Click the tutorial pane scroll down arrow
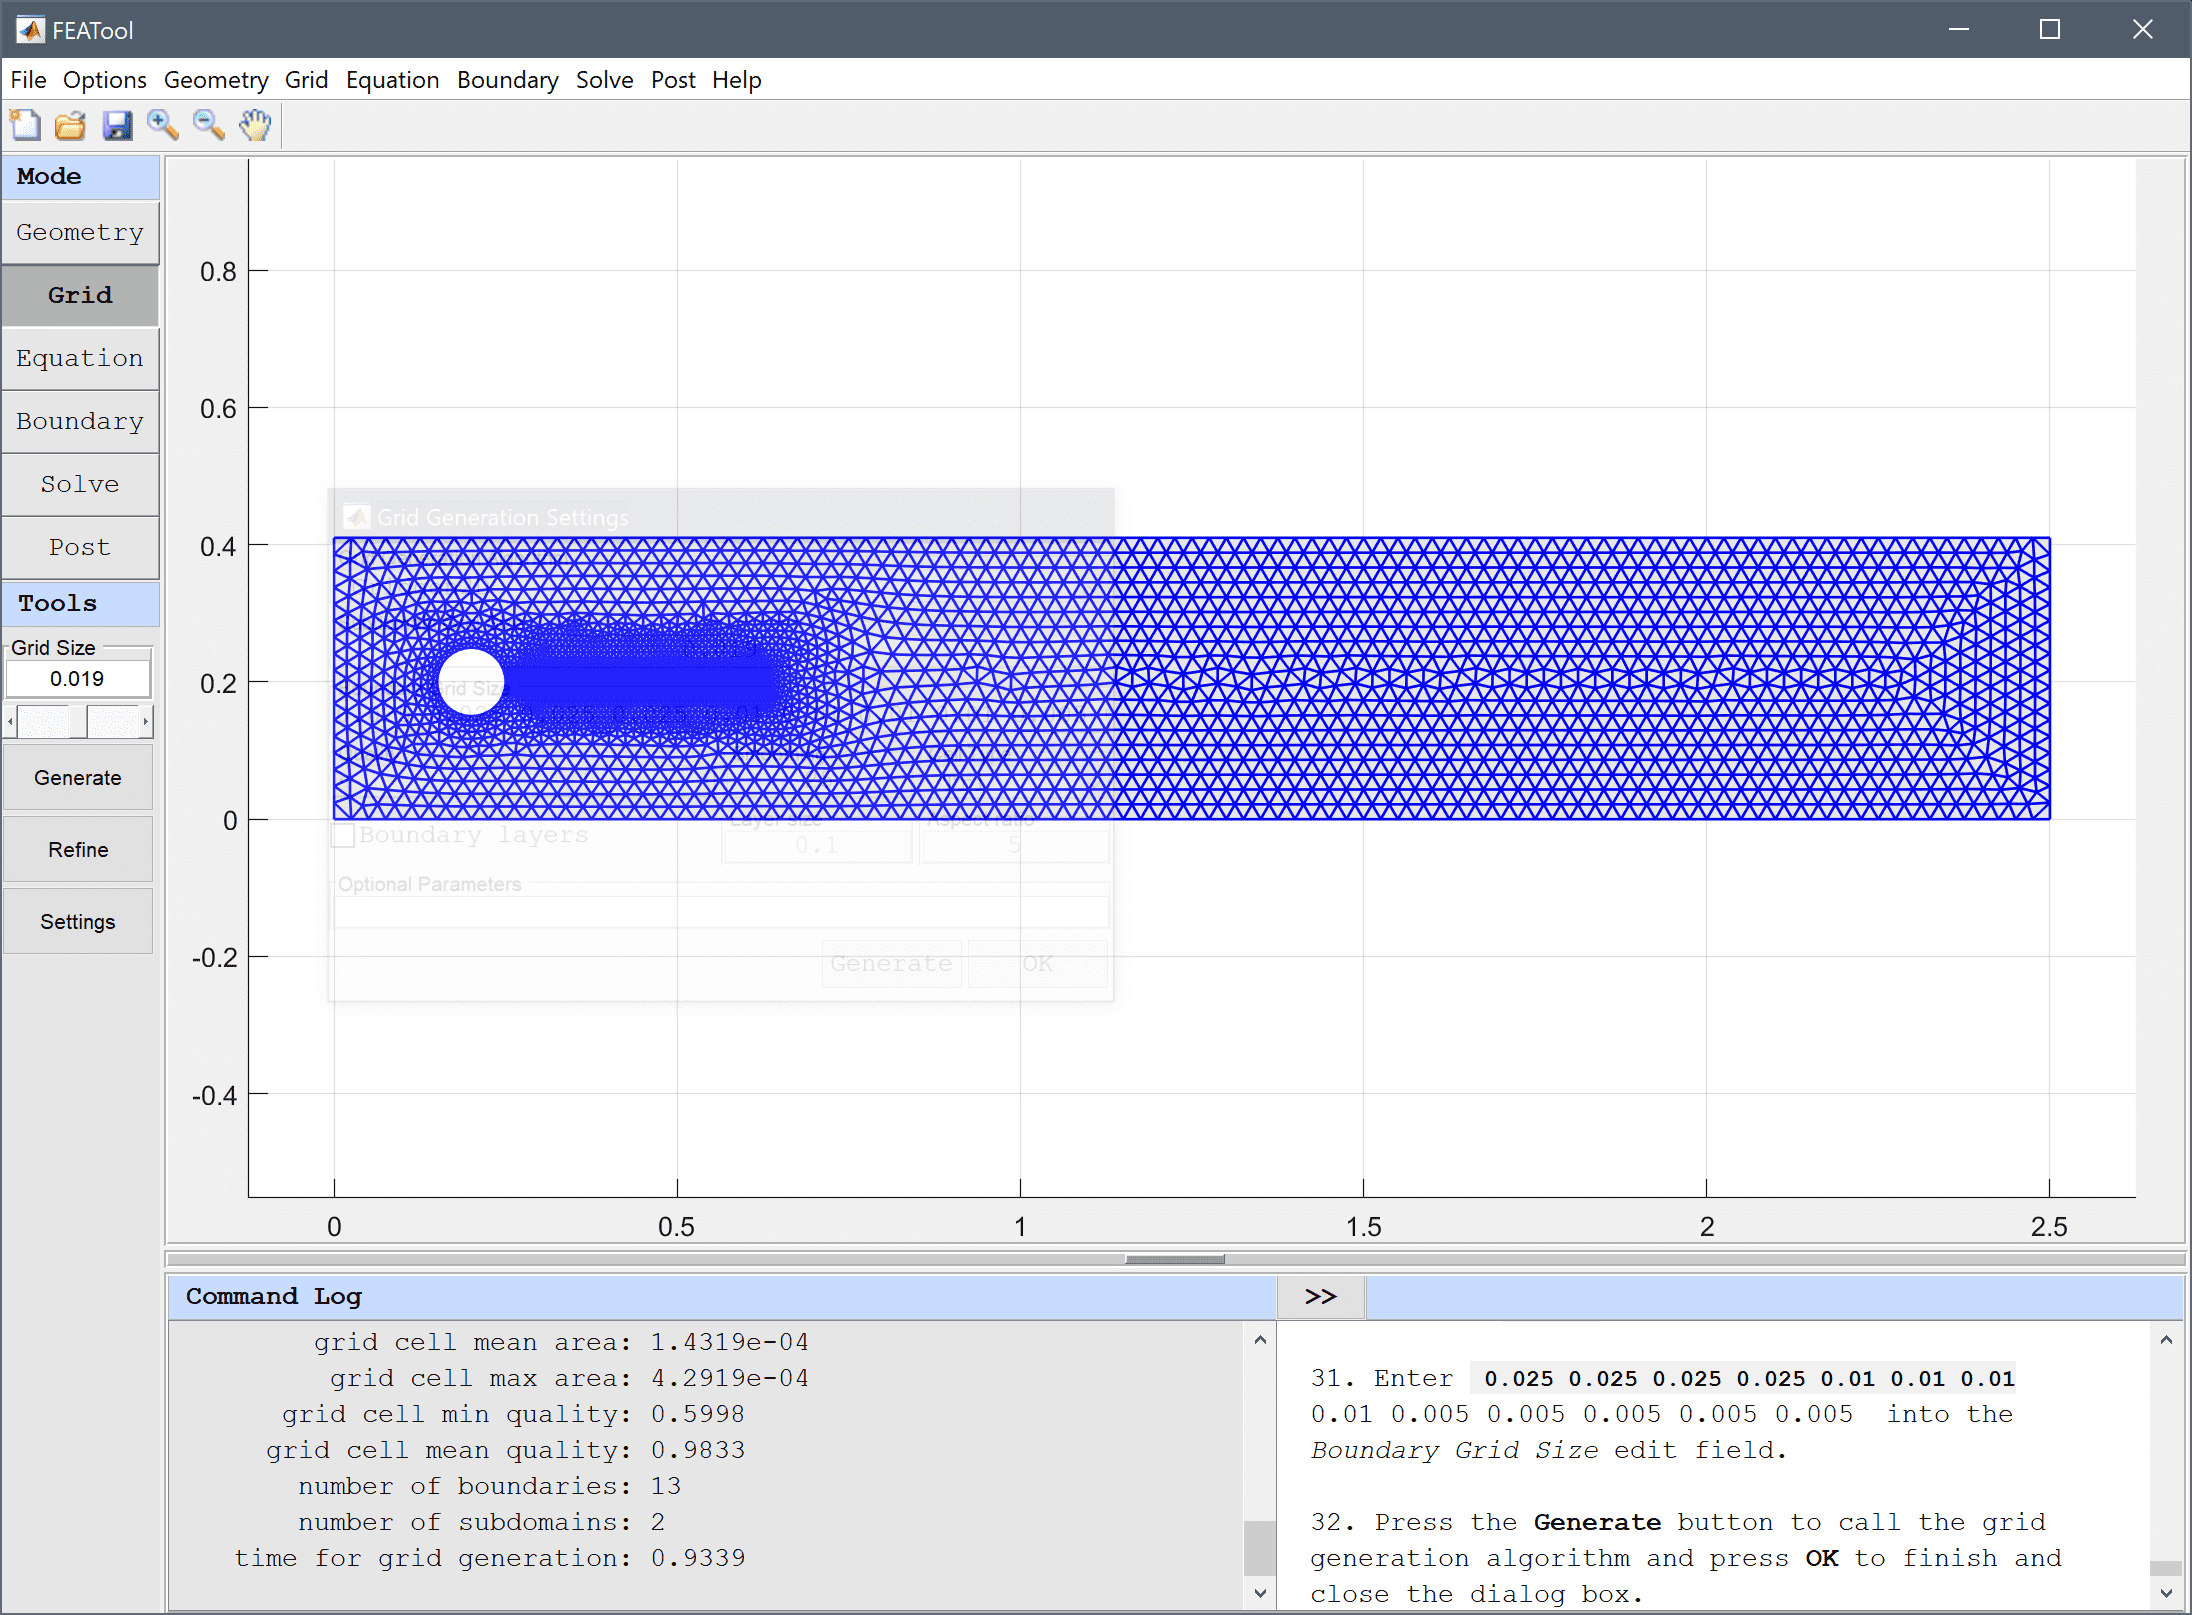This screenshot has height=1615, width=2192. pyautogui.click(x=2166, y=1594)
